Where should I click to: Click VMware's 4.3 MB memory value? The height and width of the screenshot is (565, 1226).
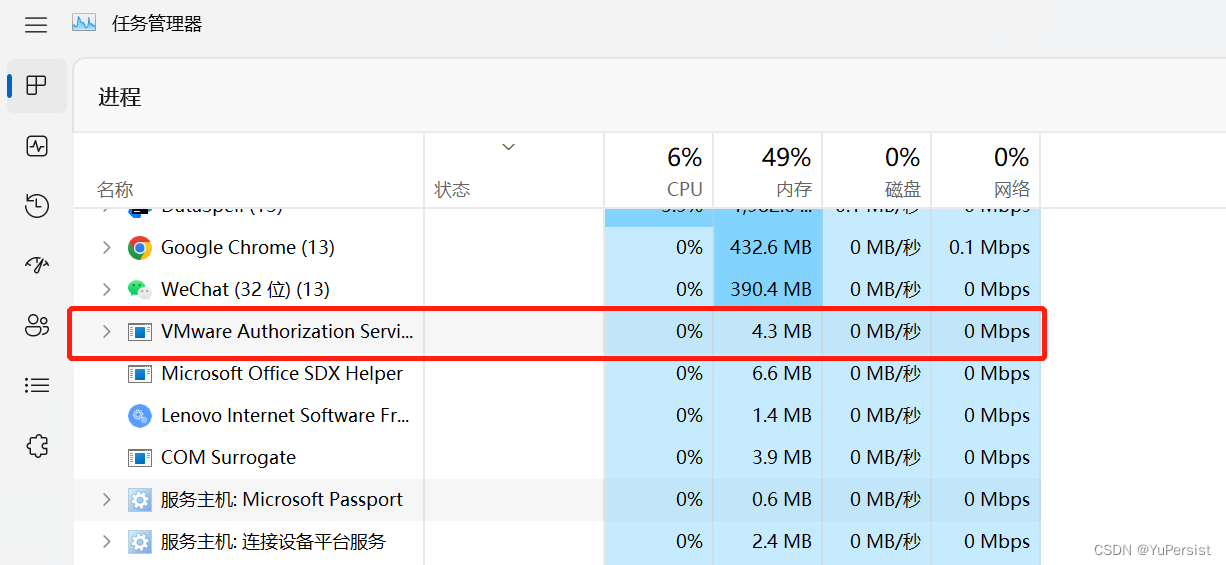pyautogui.click(x=782, y=332)
